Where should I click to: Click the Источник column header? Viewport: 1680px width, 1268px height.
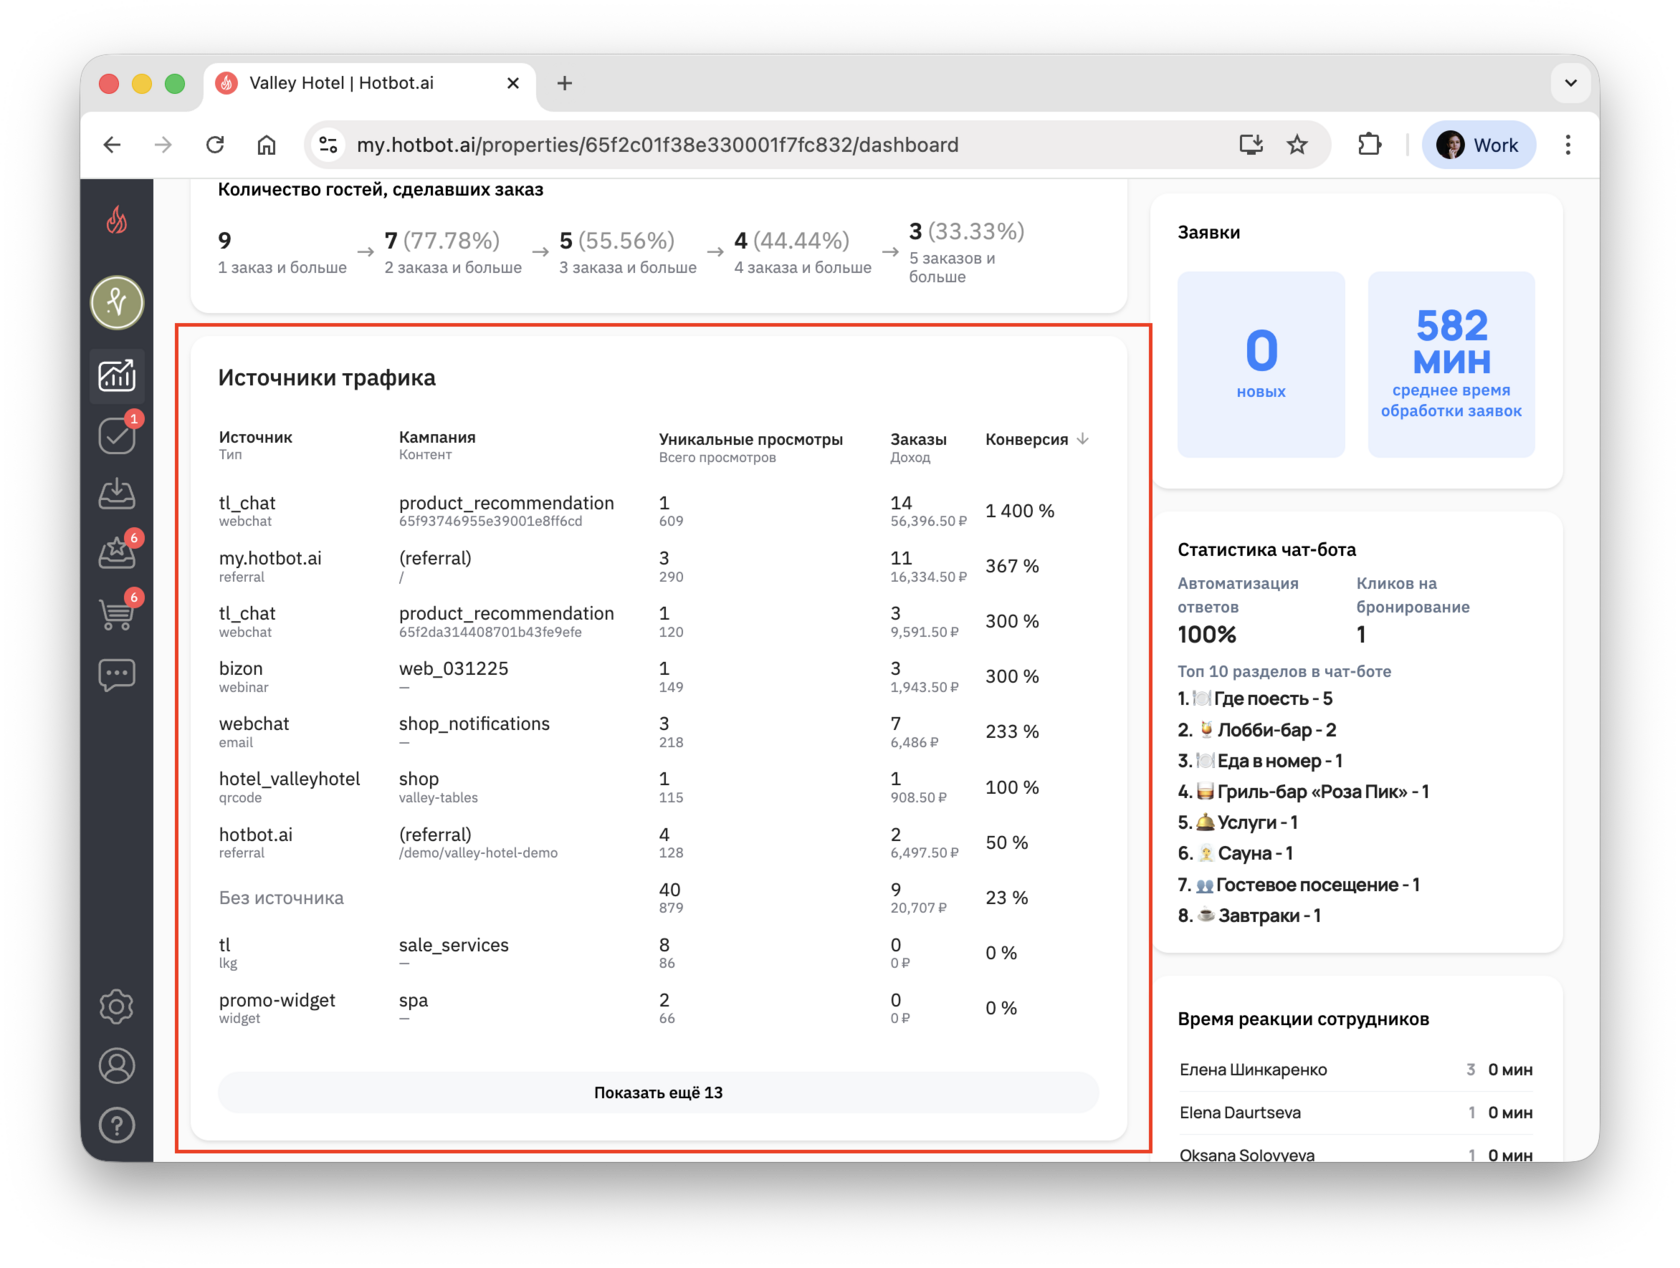click(256, 437)
